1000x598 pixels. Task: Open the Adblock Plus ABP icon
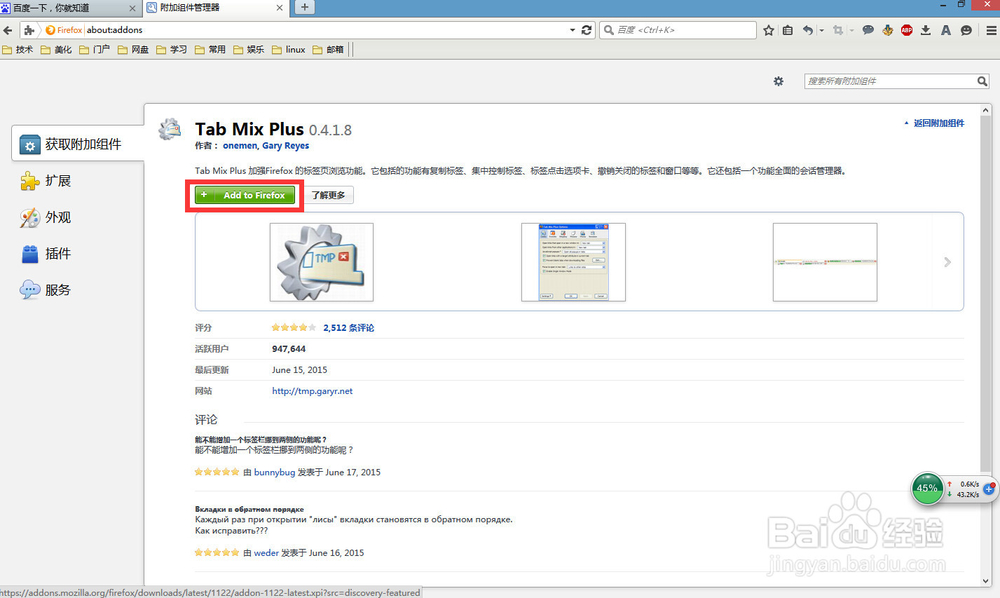906,30
